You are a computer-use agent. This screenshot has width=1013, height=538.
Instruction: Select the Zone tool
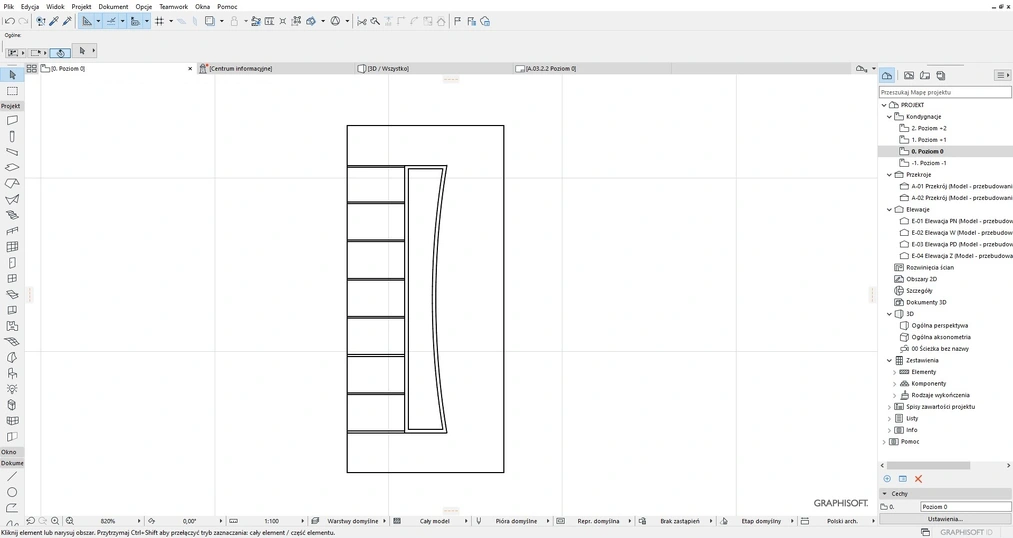[x=12, y=326]
